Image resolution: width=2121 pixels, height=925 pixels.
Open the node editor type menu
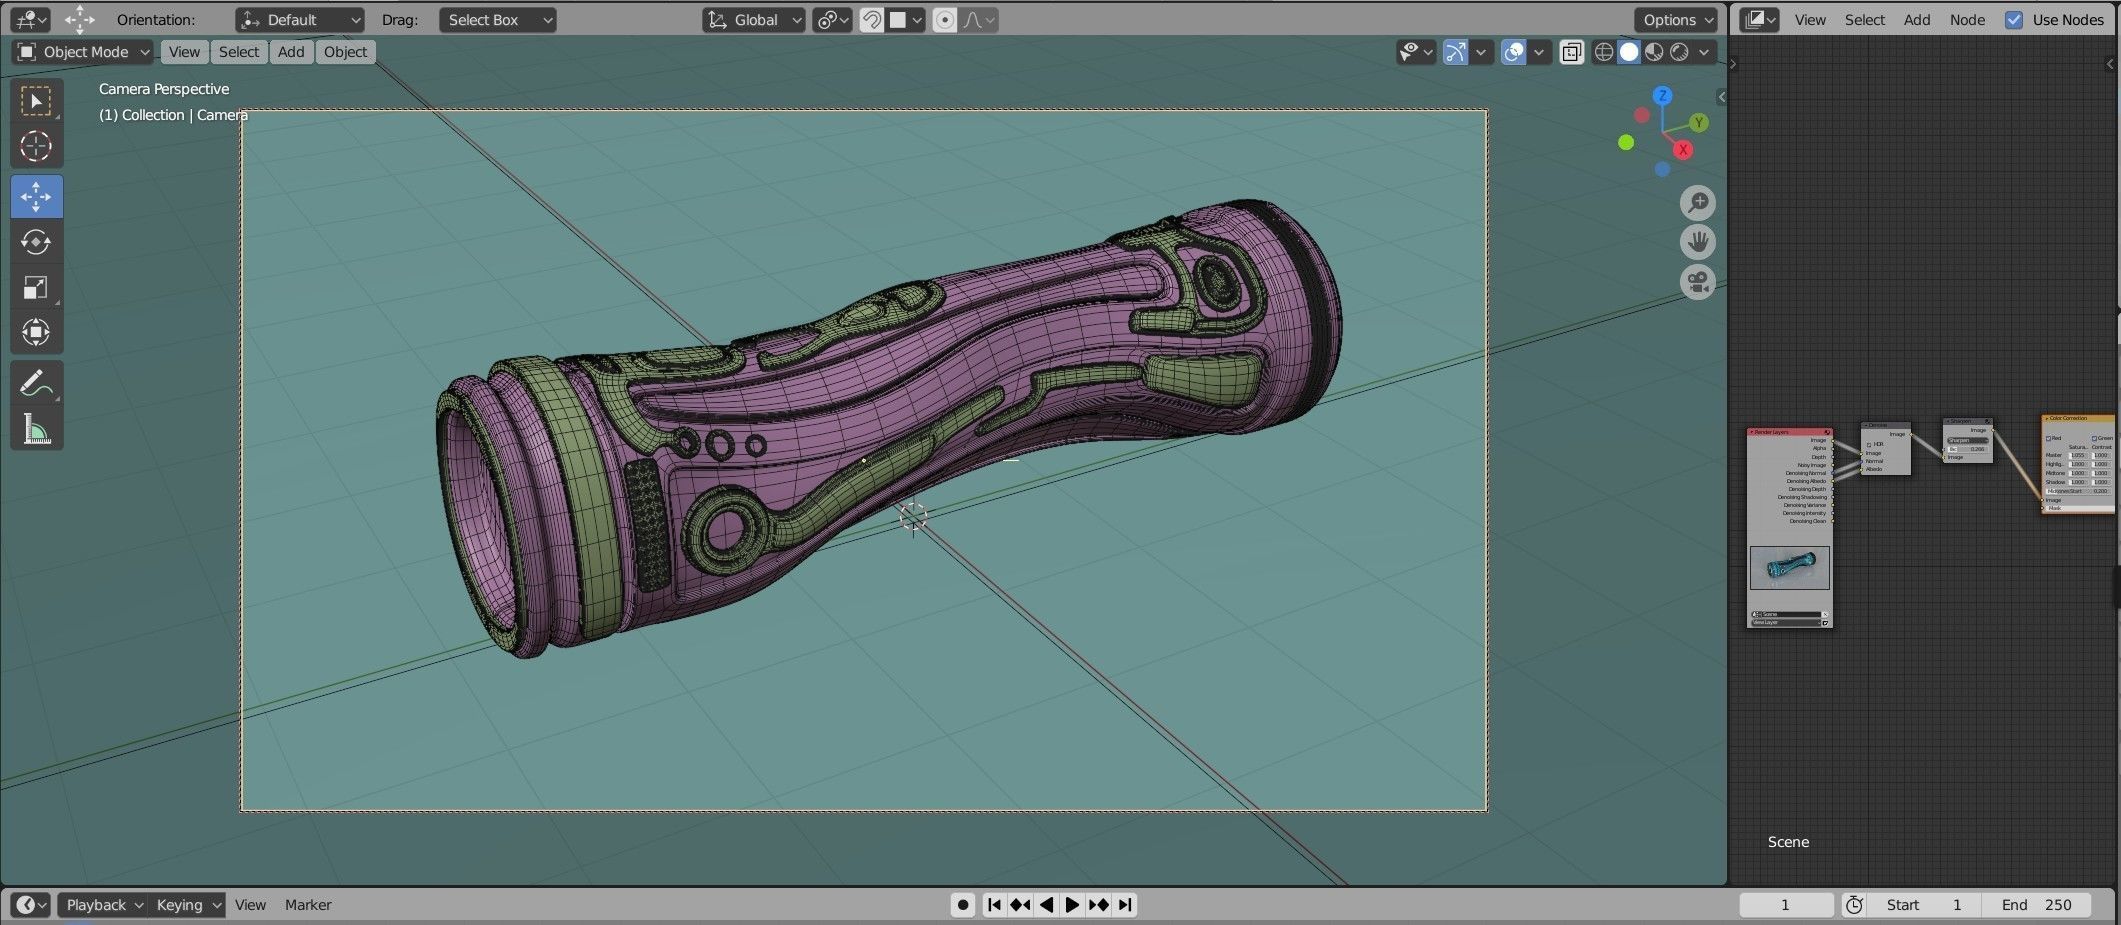coord(1759,19)
